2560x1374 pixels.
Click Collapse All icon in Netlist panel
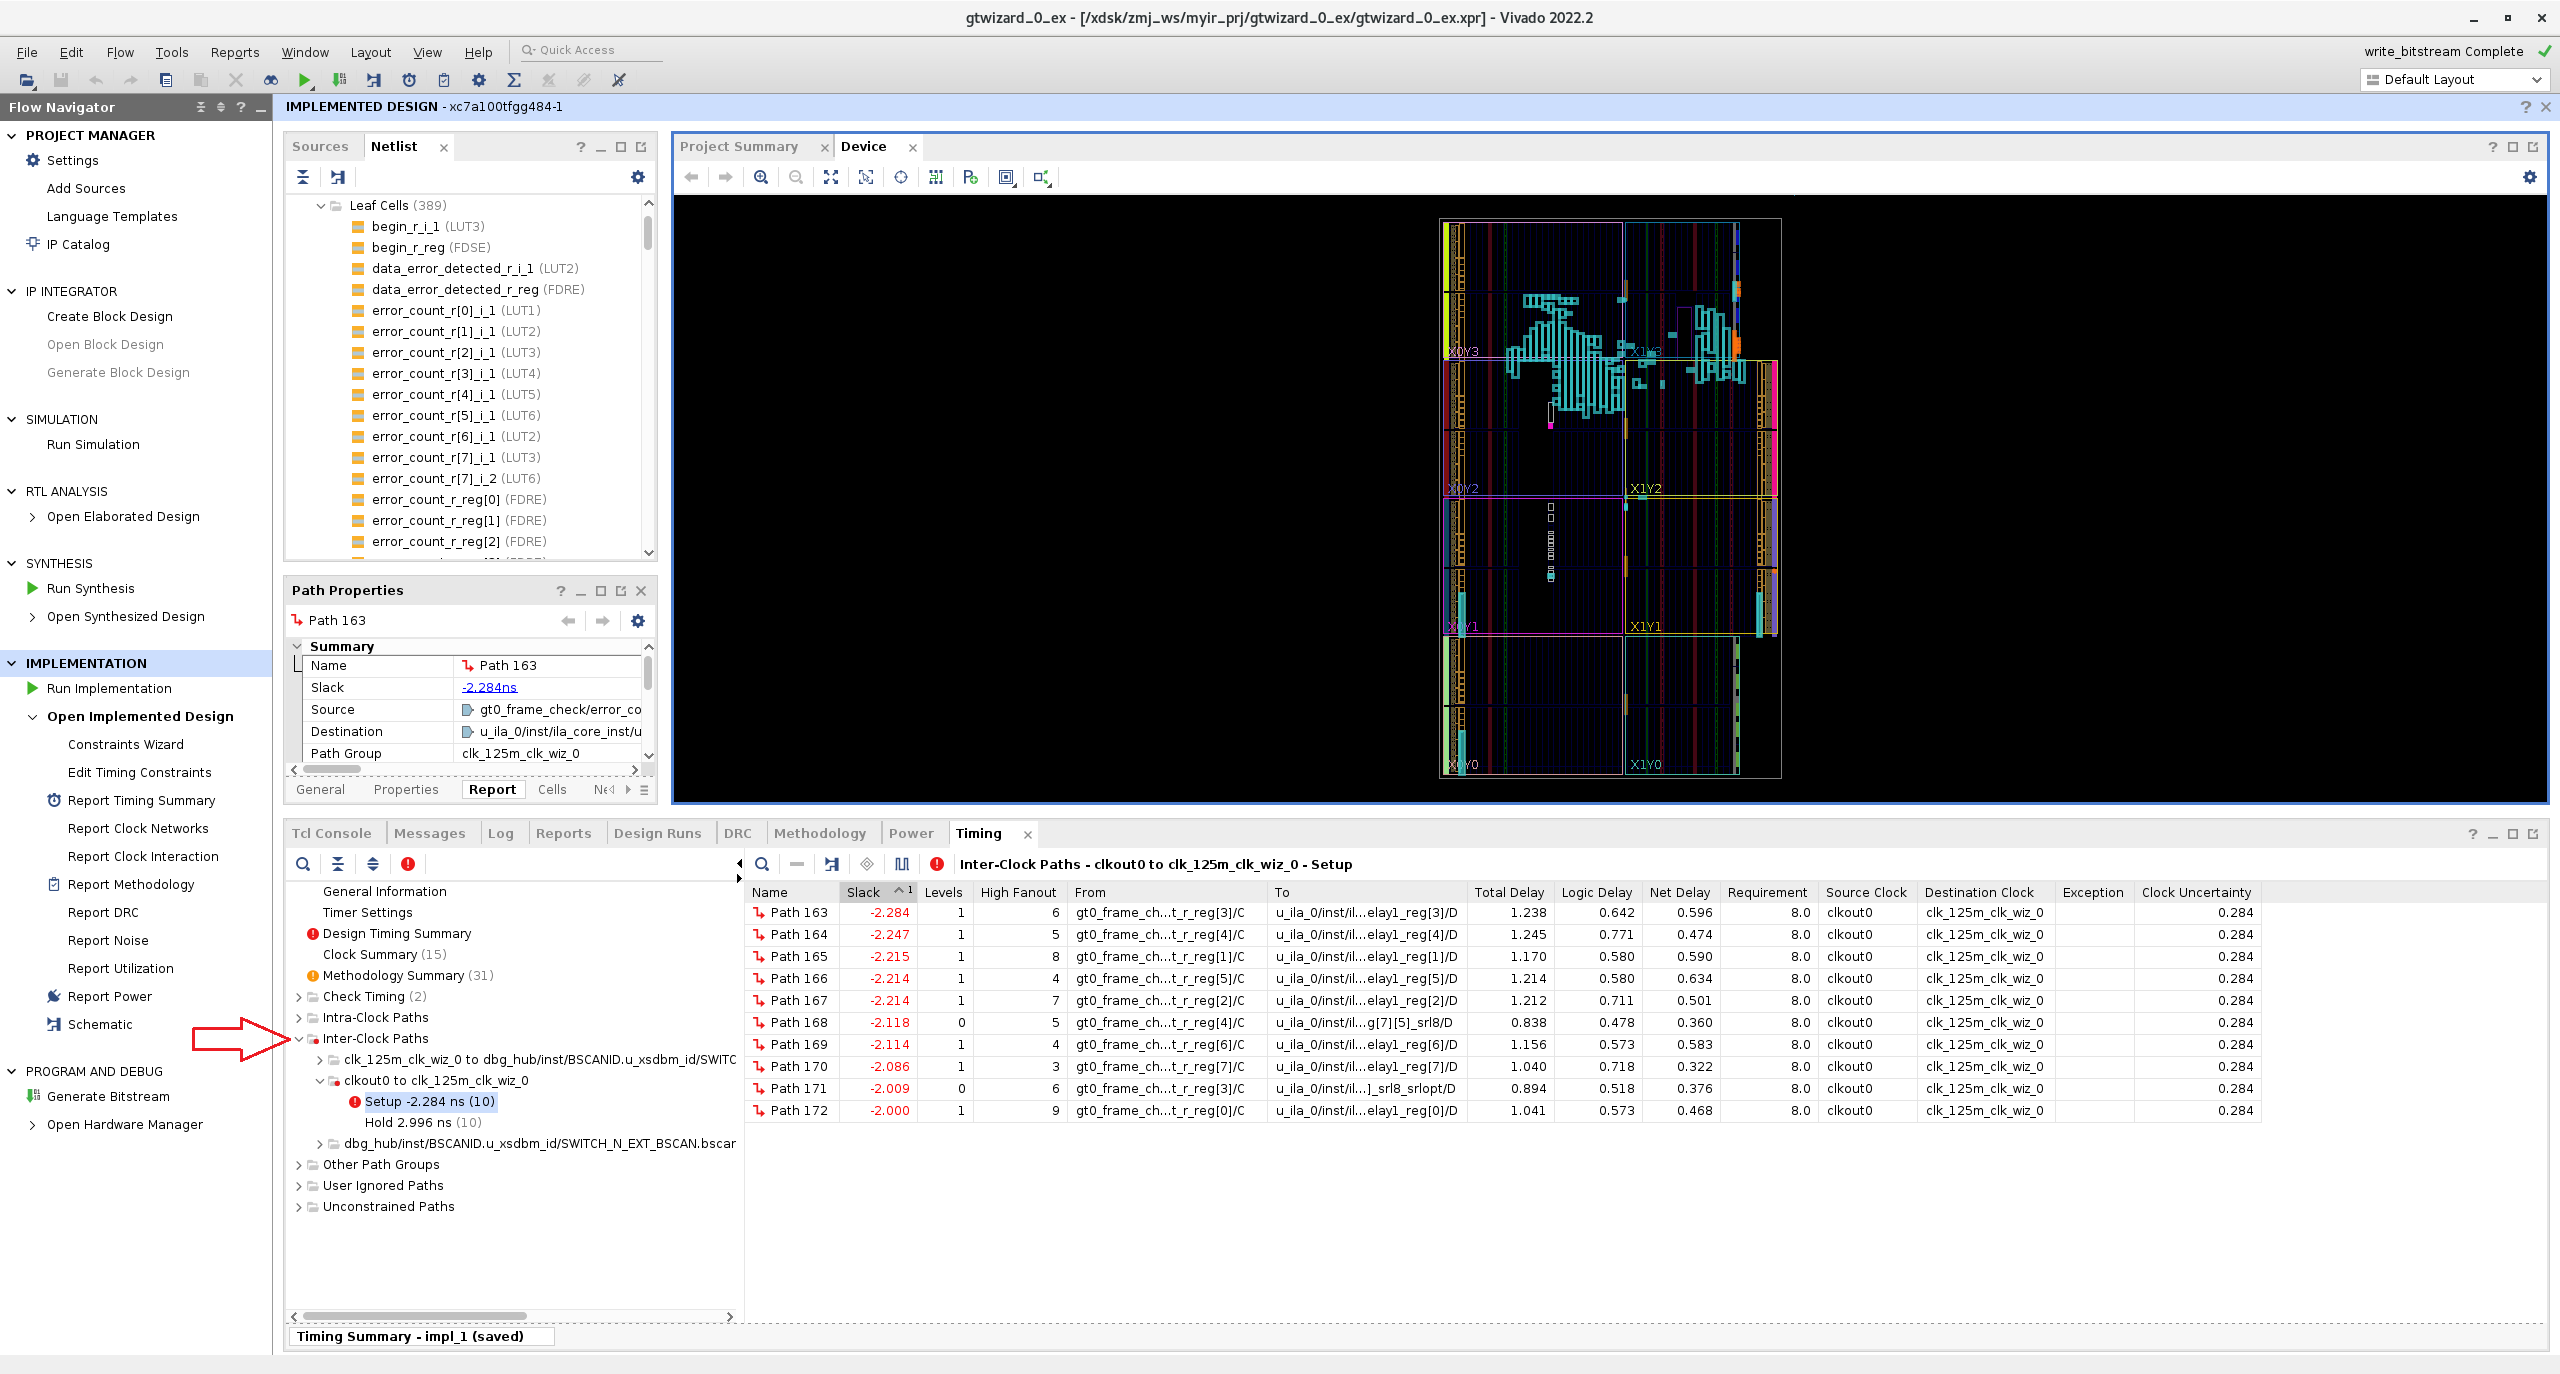pos(303,177)
